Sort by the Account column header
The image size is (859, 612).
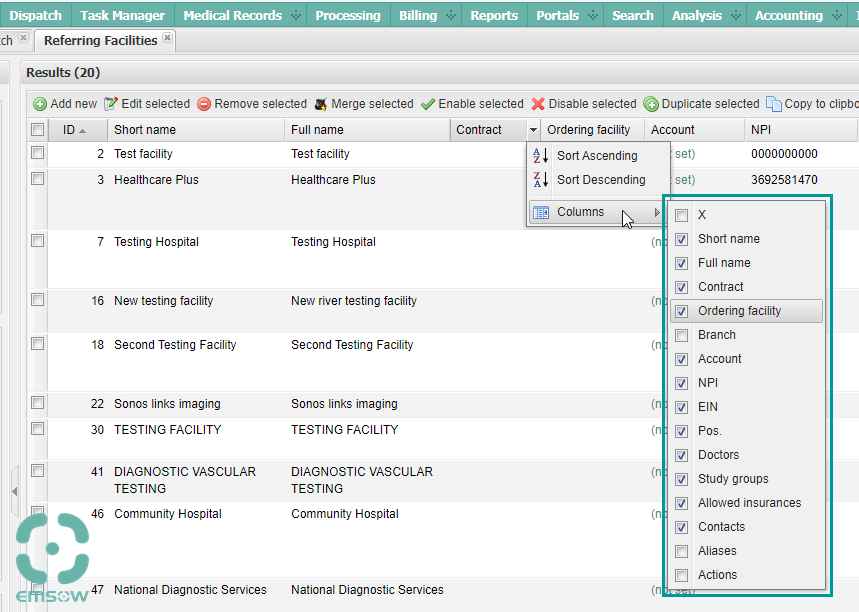(694, 130)
